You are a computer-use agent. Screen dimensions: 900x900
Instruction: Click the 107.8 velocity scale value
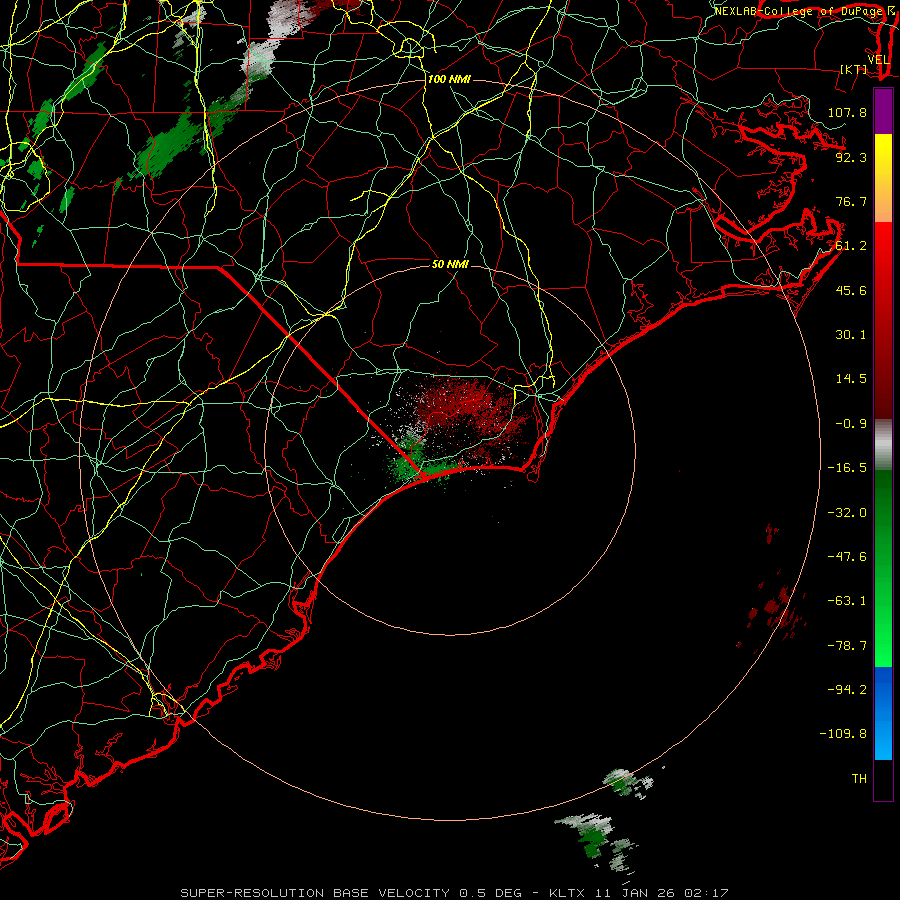[847, 112]
